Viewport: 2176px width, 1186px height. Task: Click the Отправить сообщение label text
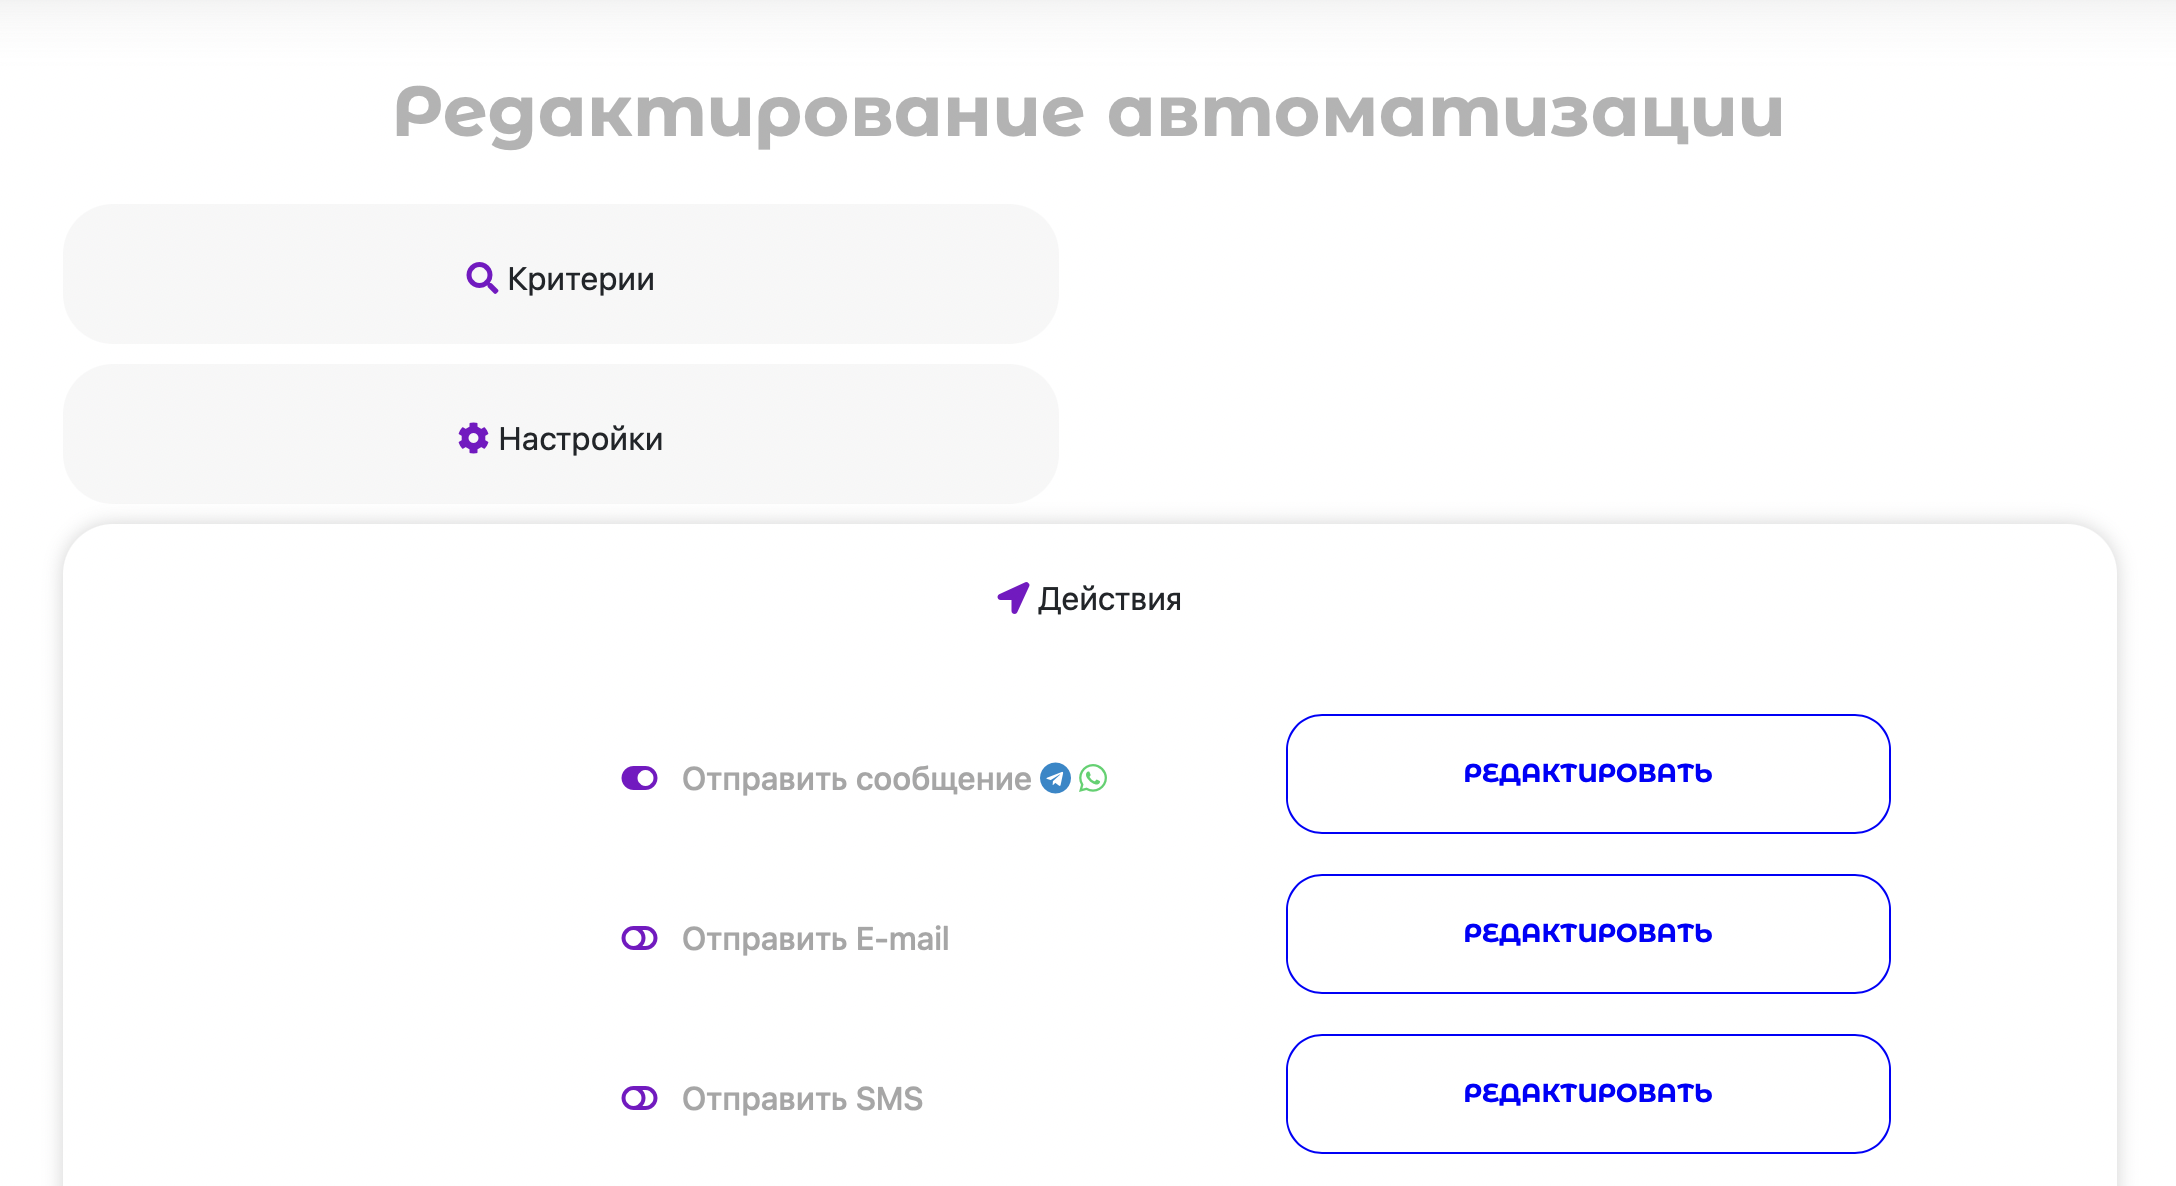856,778
